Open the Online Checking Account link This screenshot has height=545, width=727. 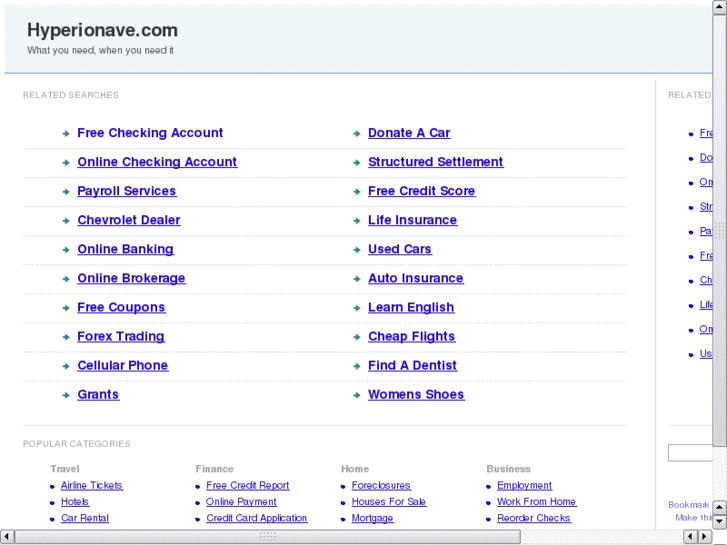157,162
